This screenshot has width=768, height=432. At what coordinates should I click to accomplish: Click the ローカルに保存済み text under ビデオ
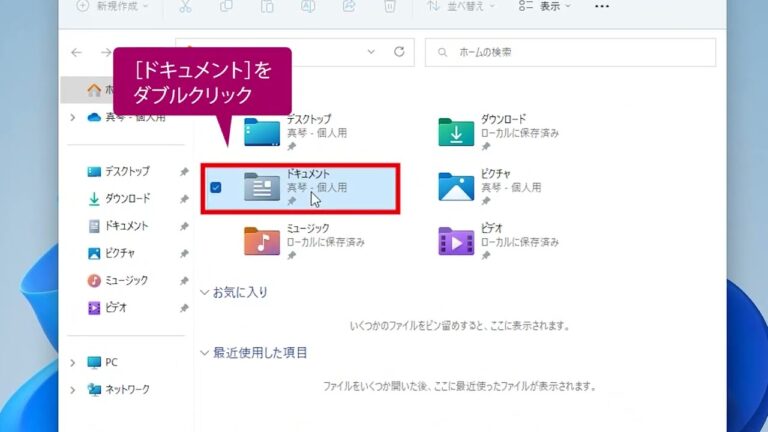[x=520, y=242]
